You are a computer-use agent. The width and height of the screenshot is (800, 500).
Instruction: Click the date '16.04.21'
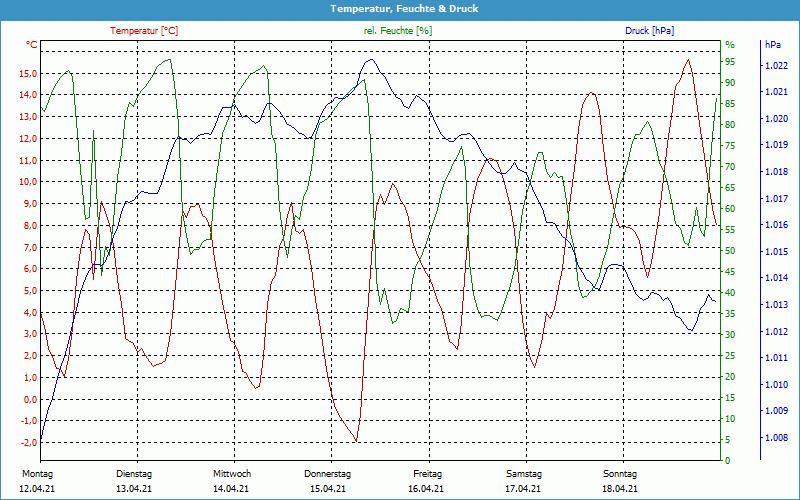tap(426, 489)
